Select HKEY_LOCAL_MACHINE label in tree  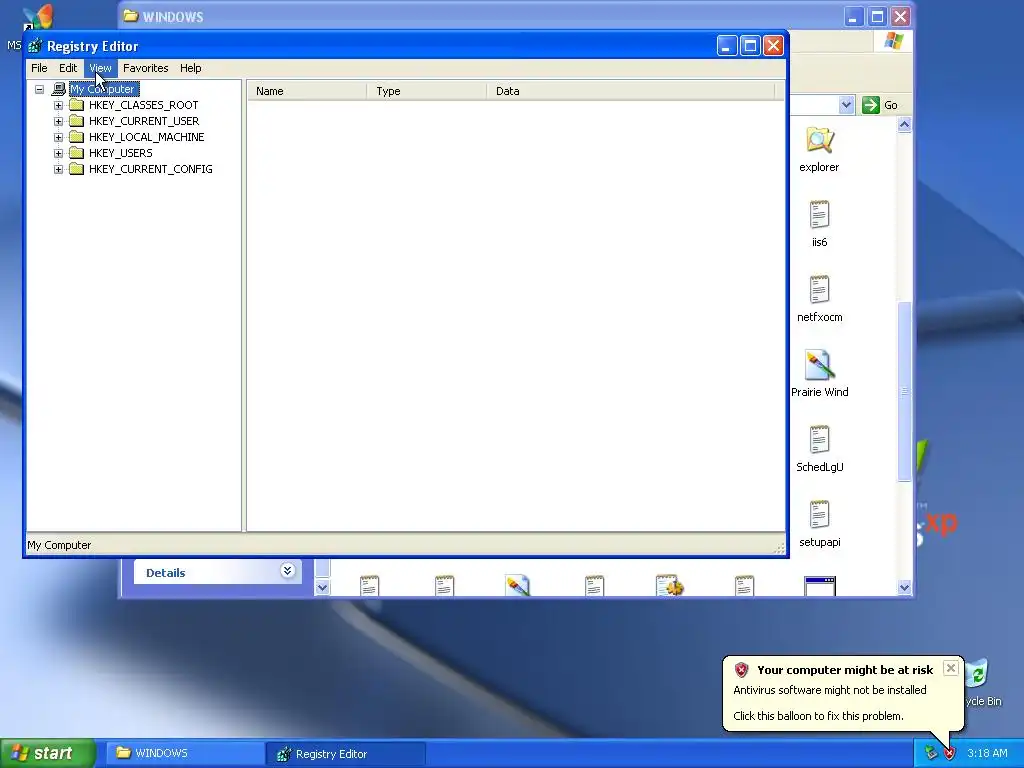[x=146, y=137]
